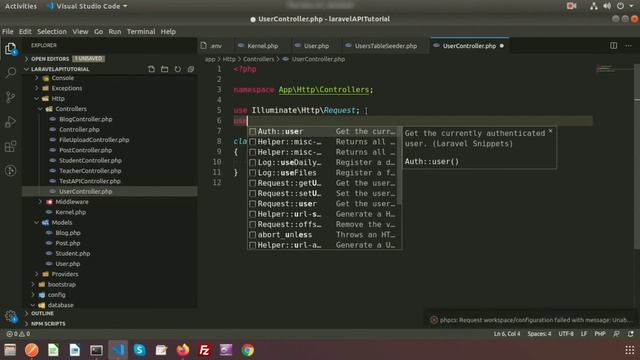The height and width of the screenshot is (360, 640).
Task: Open the File menu
Action: click(7, 31)
